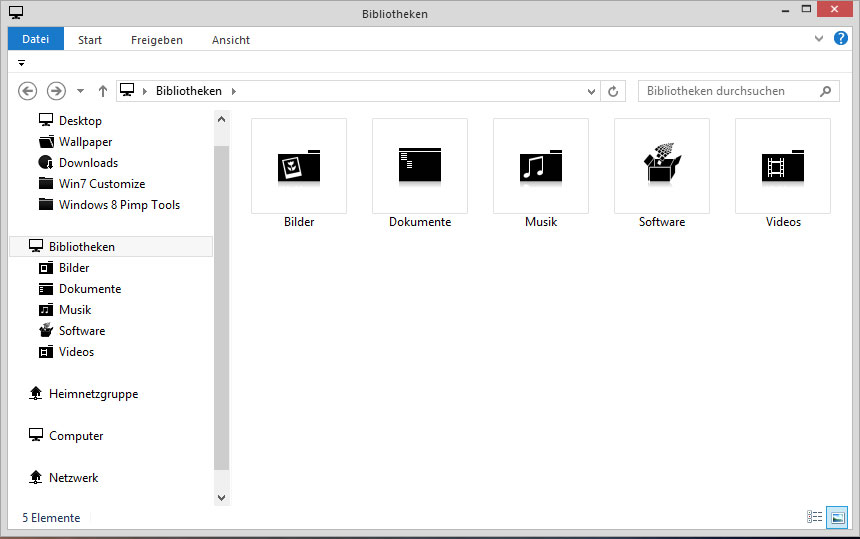The width and height of the screenshot is (860, 539).
Task: Refresh the Bibliotheken view
Action: point(613,91)
